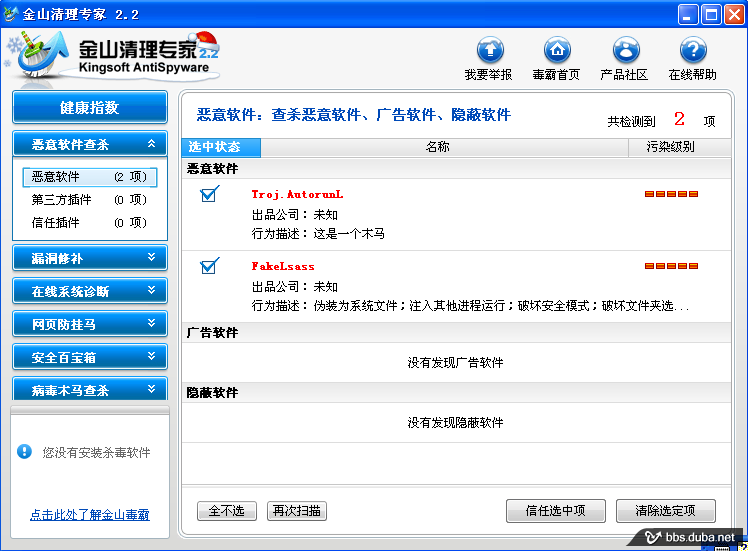Click the 隐蔽软件 group header row
The height and width of the screenshot is (551, 748).
[x=456, y=393]
